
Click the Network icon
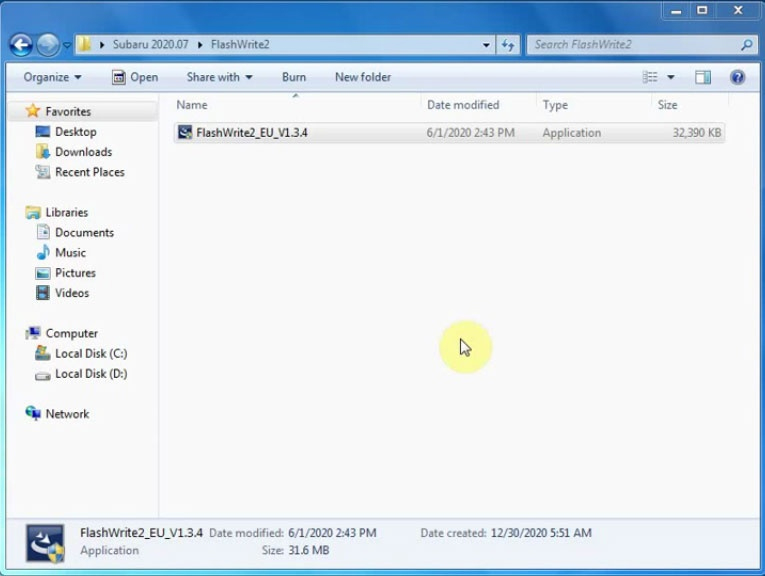[x=33, y=413]
